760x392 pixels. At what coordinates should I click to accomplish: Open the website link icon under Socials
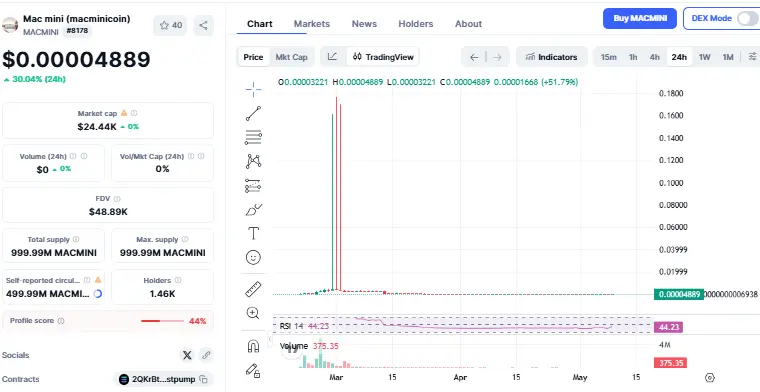click(206, 355)
